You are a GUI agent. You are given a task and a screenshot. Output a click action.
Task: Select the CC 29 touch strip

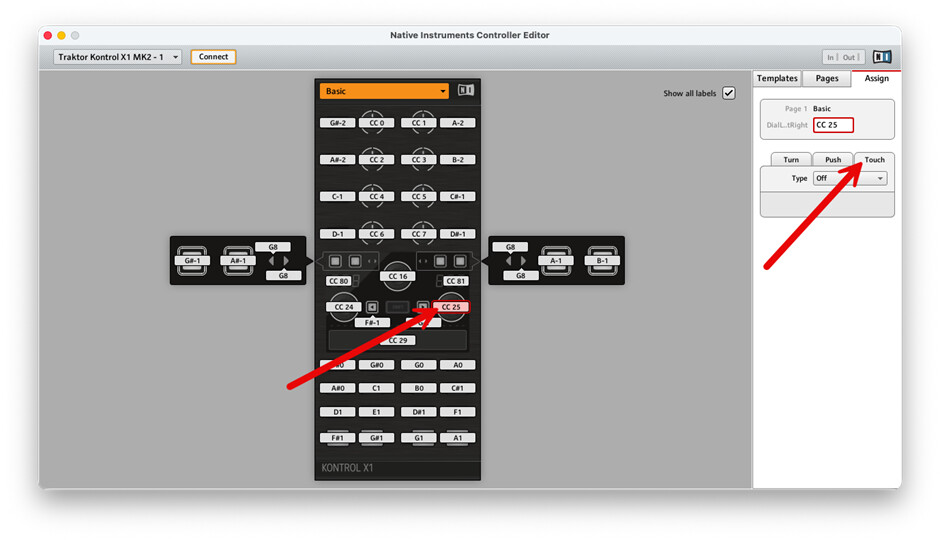click(398, 340)
